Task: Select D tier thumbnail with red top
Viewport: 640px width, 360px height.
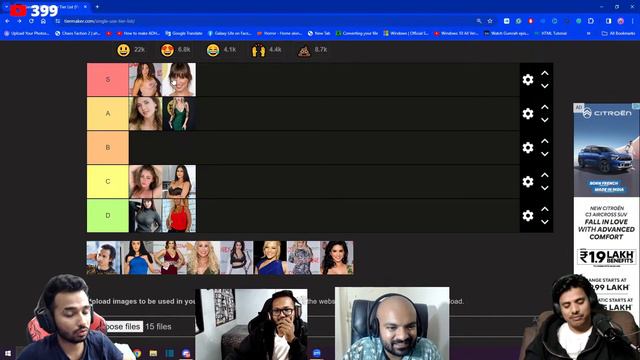Action: tap(179, 216)
